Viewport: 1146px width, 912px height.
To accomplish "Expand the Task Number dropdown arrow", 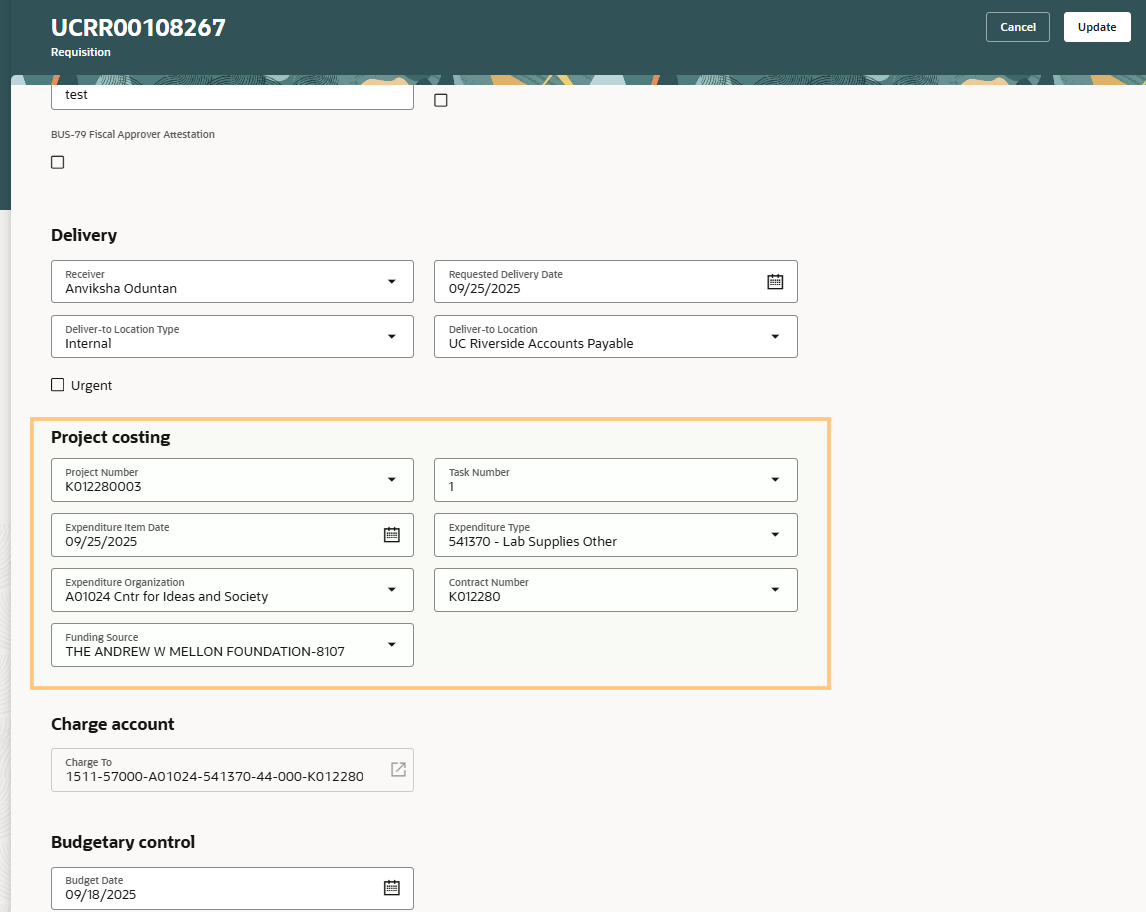I will tap(775, 480).
